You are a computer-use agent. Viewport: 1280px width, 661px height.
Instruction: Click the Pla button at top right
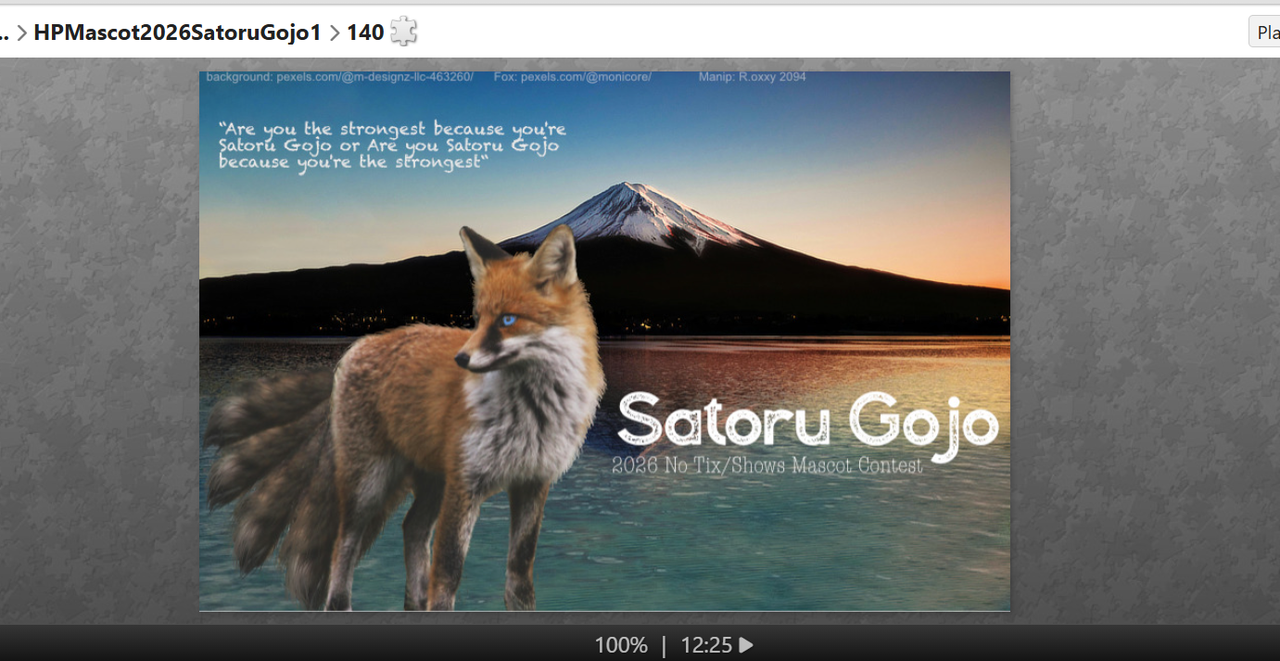[1265, 32]
